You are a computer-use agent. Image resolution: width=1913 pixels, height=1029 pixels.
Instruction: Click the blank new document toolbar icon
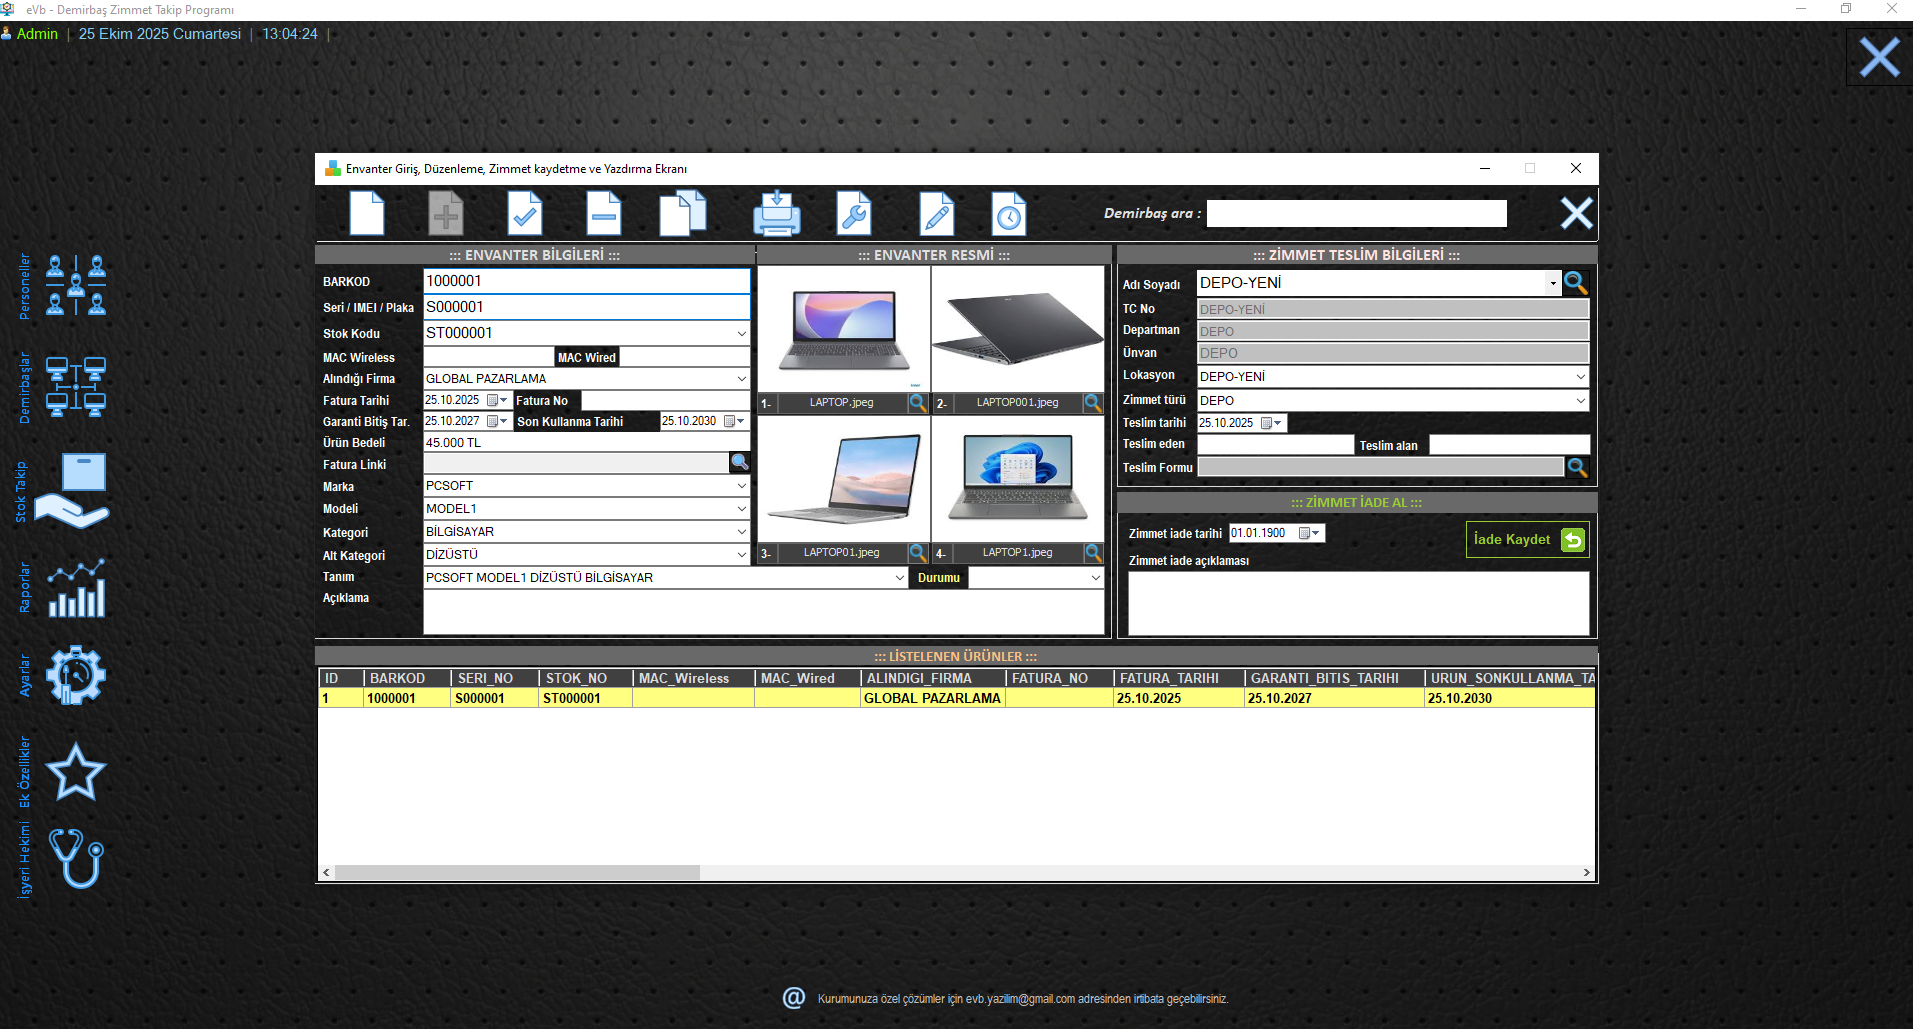pyautogui.click(x=367, y=213)
